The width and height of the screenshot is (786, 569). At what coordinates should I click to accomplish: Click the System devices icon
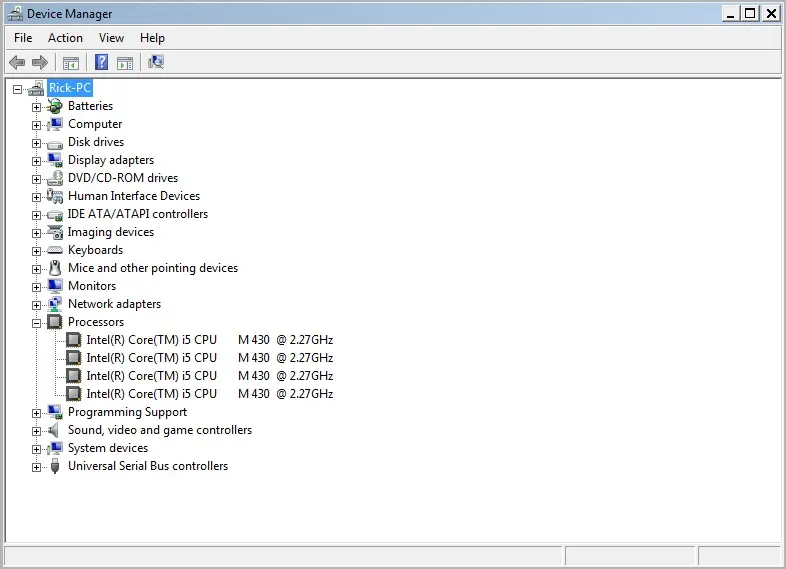pyautogui.click(x=55, y=448)
